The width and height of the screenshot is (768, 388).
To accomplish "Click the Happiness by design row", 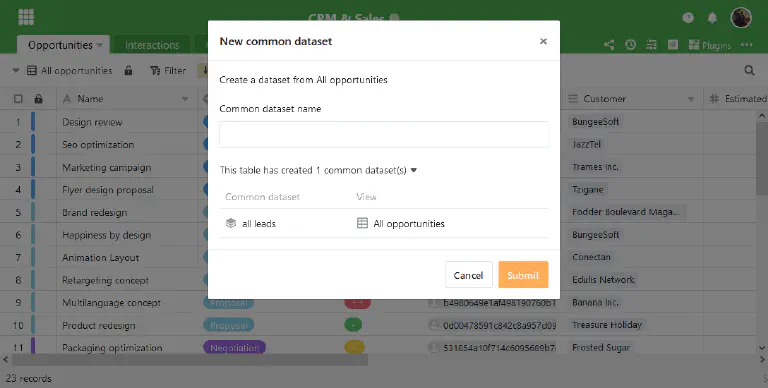I will [x=106, y=235].
